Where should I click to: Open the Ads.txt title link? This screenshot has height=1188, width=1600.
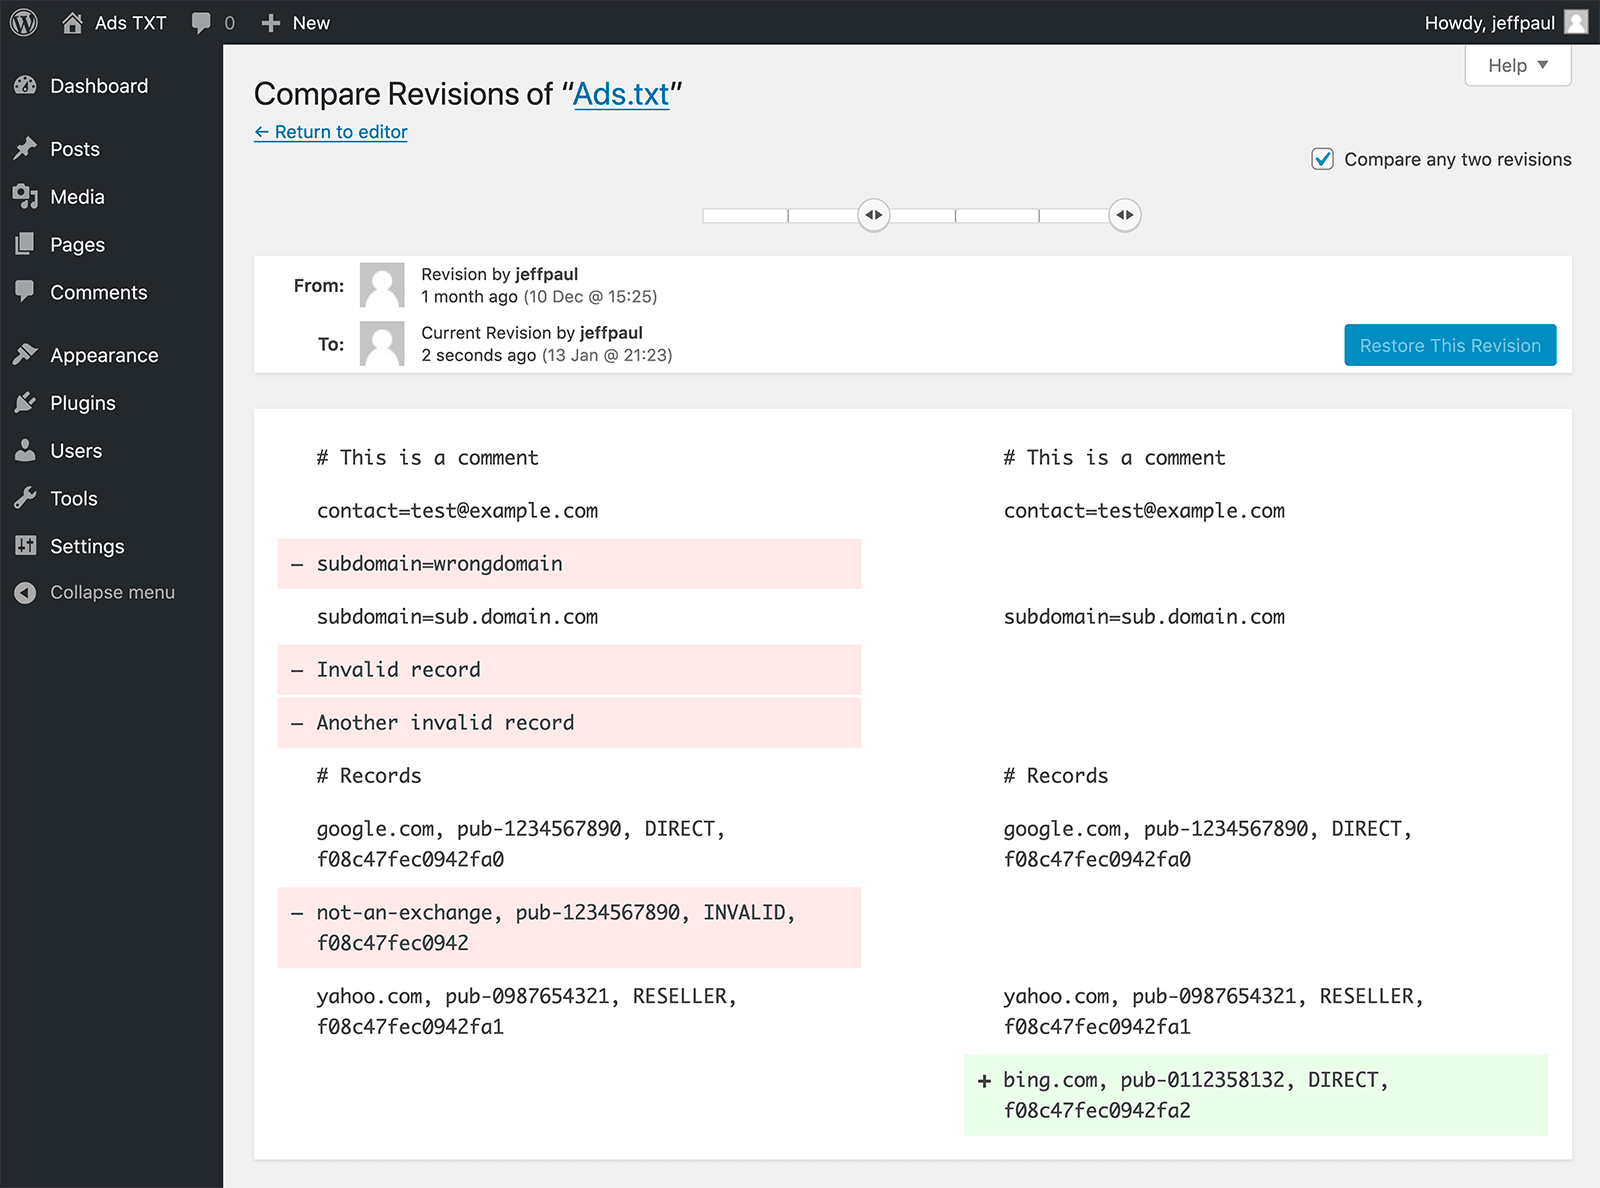pyautogui.click(x=621, y=94)
